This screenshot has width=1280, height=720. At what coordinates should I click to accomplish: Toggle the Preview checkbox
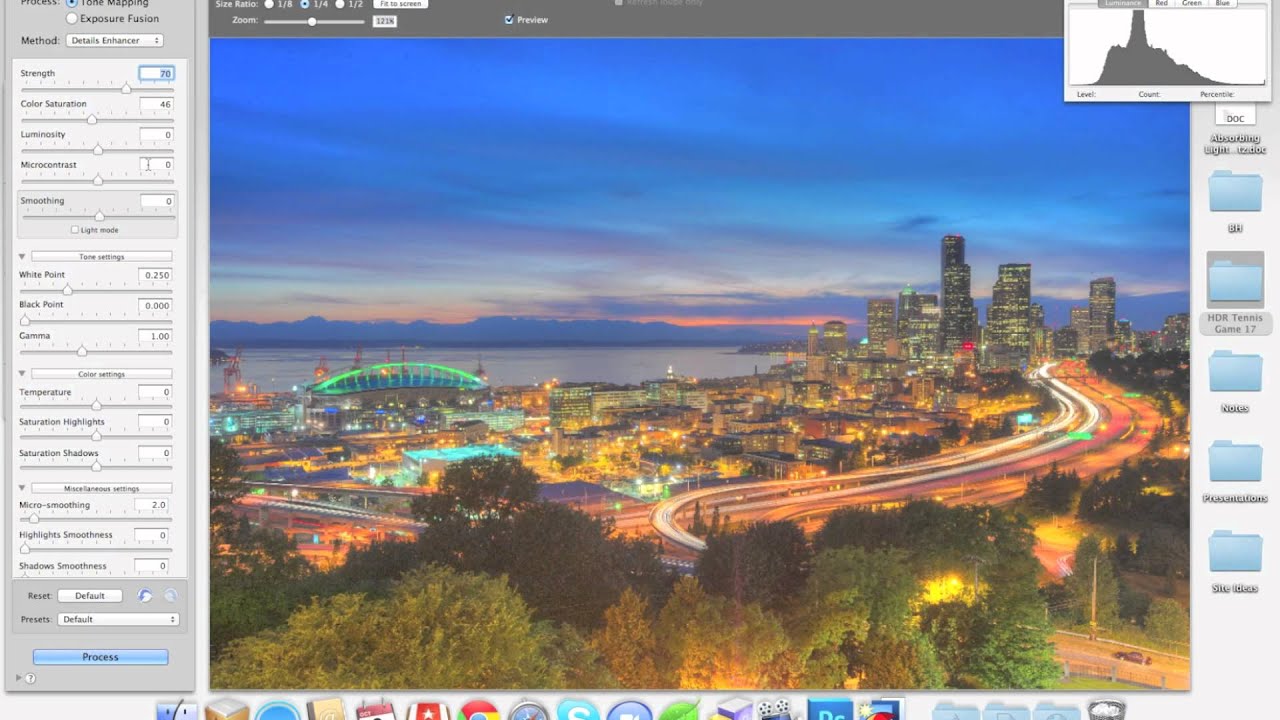[510, 20]
